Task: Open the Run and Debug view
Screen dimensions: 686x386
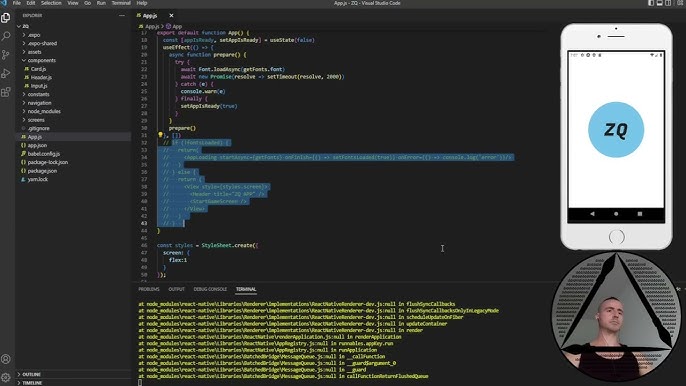Action: 6,74
